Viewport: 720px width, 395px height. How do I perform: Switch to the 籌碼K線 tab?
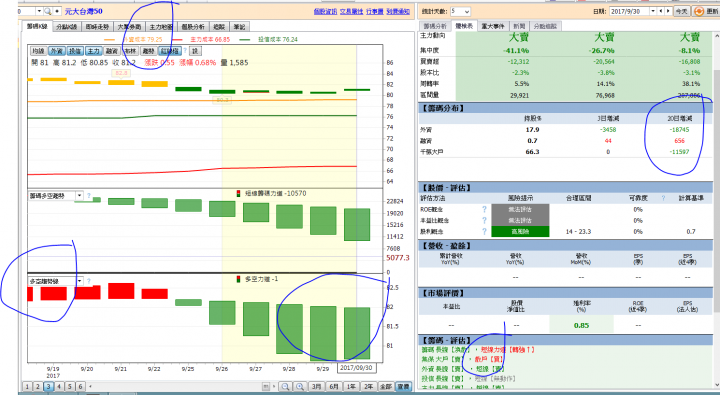point(37,27)
